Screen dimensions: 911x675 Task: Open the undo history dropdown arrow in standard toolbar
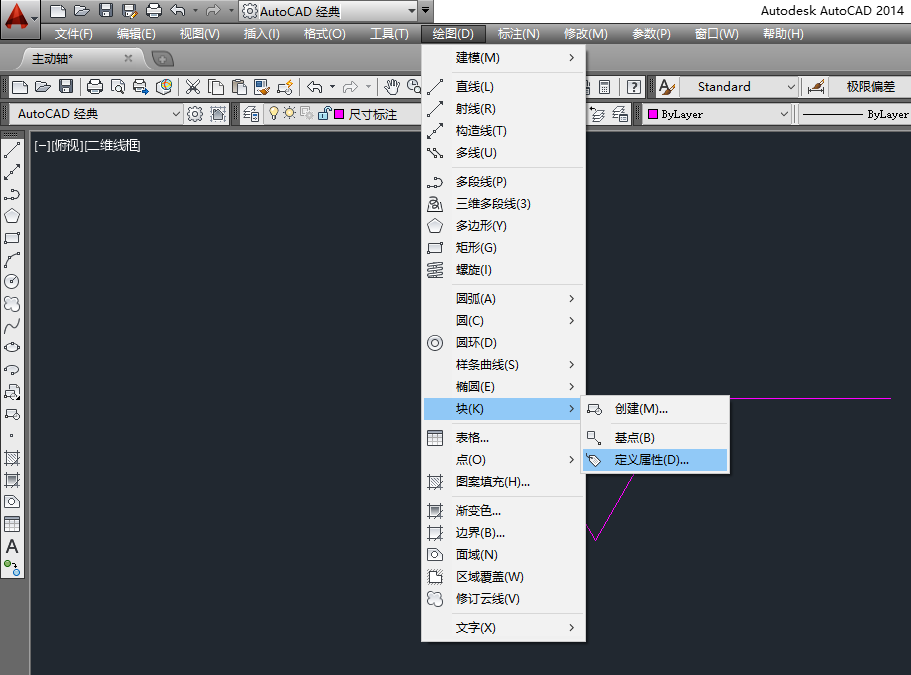pos(332,87)
